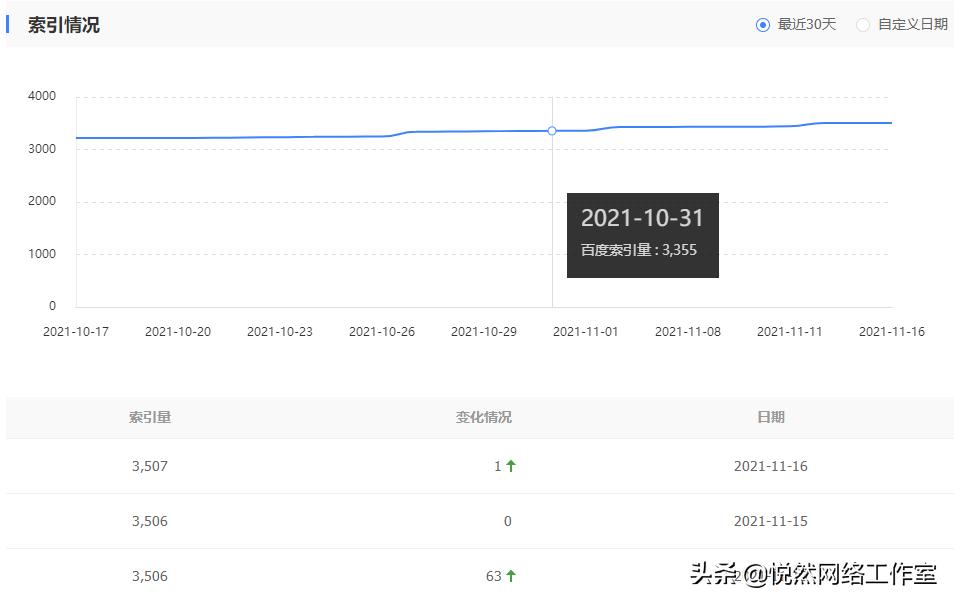Viewport: 954px width, 603px height.
Task: Click the 2021-10-17 axis label
Action: tap(76, 330)
